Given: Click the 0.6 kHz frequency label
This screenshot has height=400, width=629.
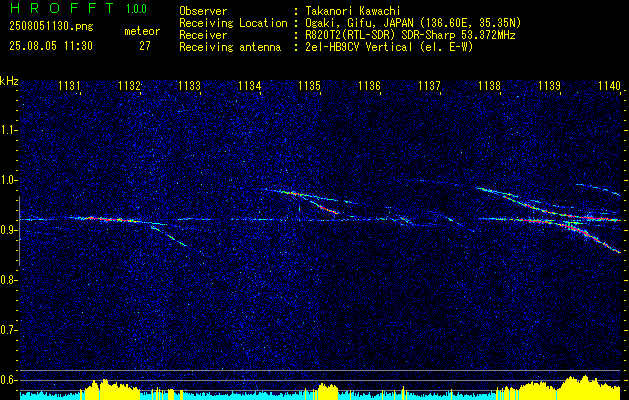Looking at the screenshot, I should coord(8,380).
